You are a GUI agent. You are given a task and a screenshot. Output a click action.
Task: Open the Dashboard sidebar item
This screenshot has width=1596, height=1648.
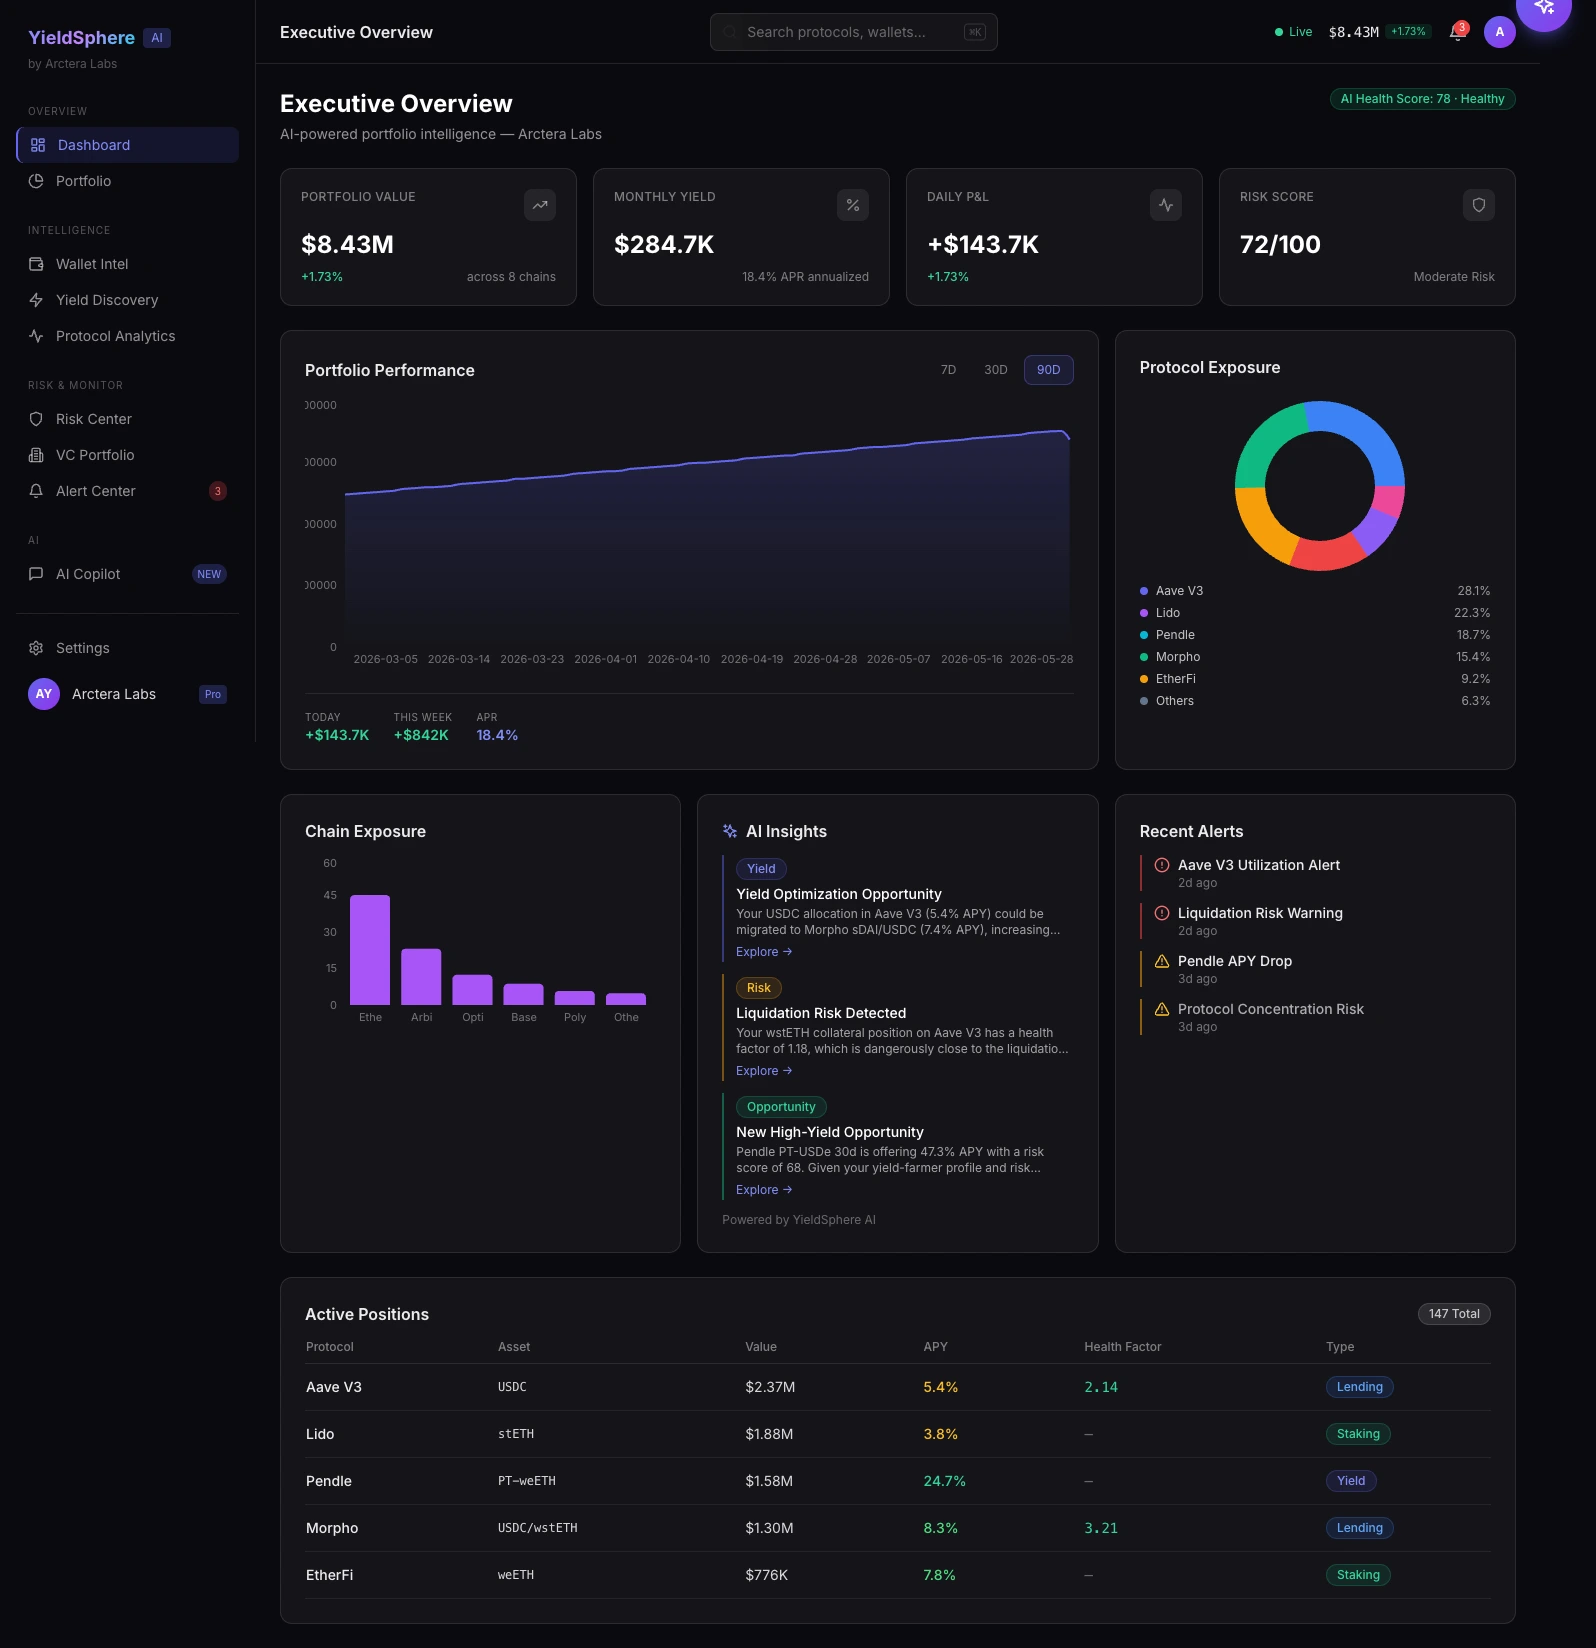click(127, 145)
